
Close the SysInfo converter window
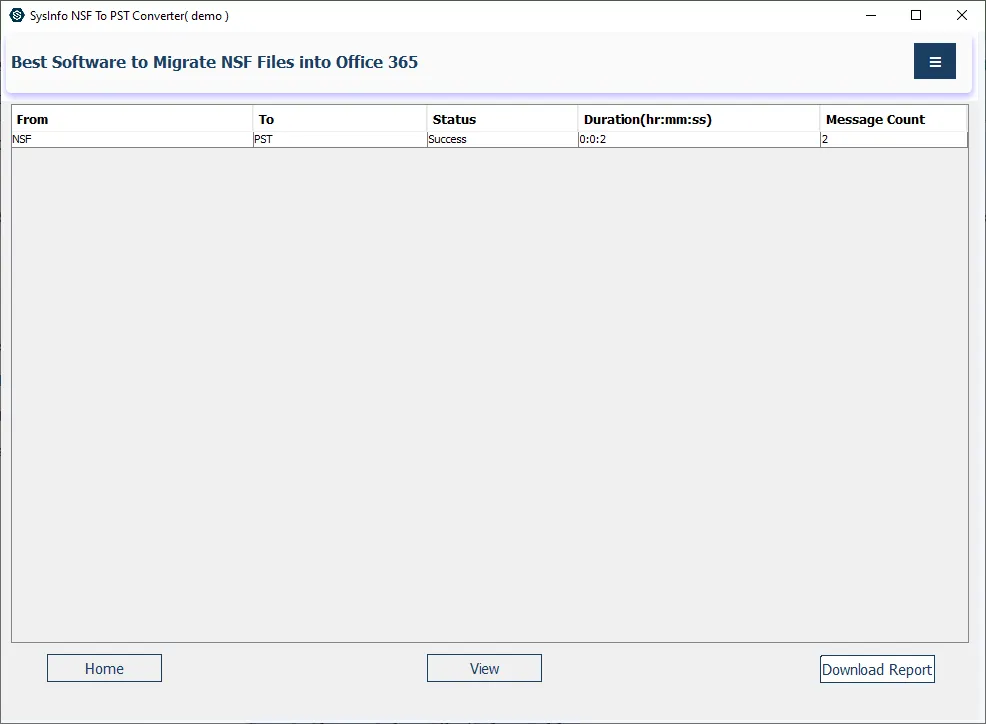[x=961, y=16]
